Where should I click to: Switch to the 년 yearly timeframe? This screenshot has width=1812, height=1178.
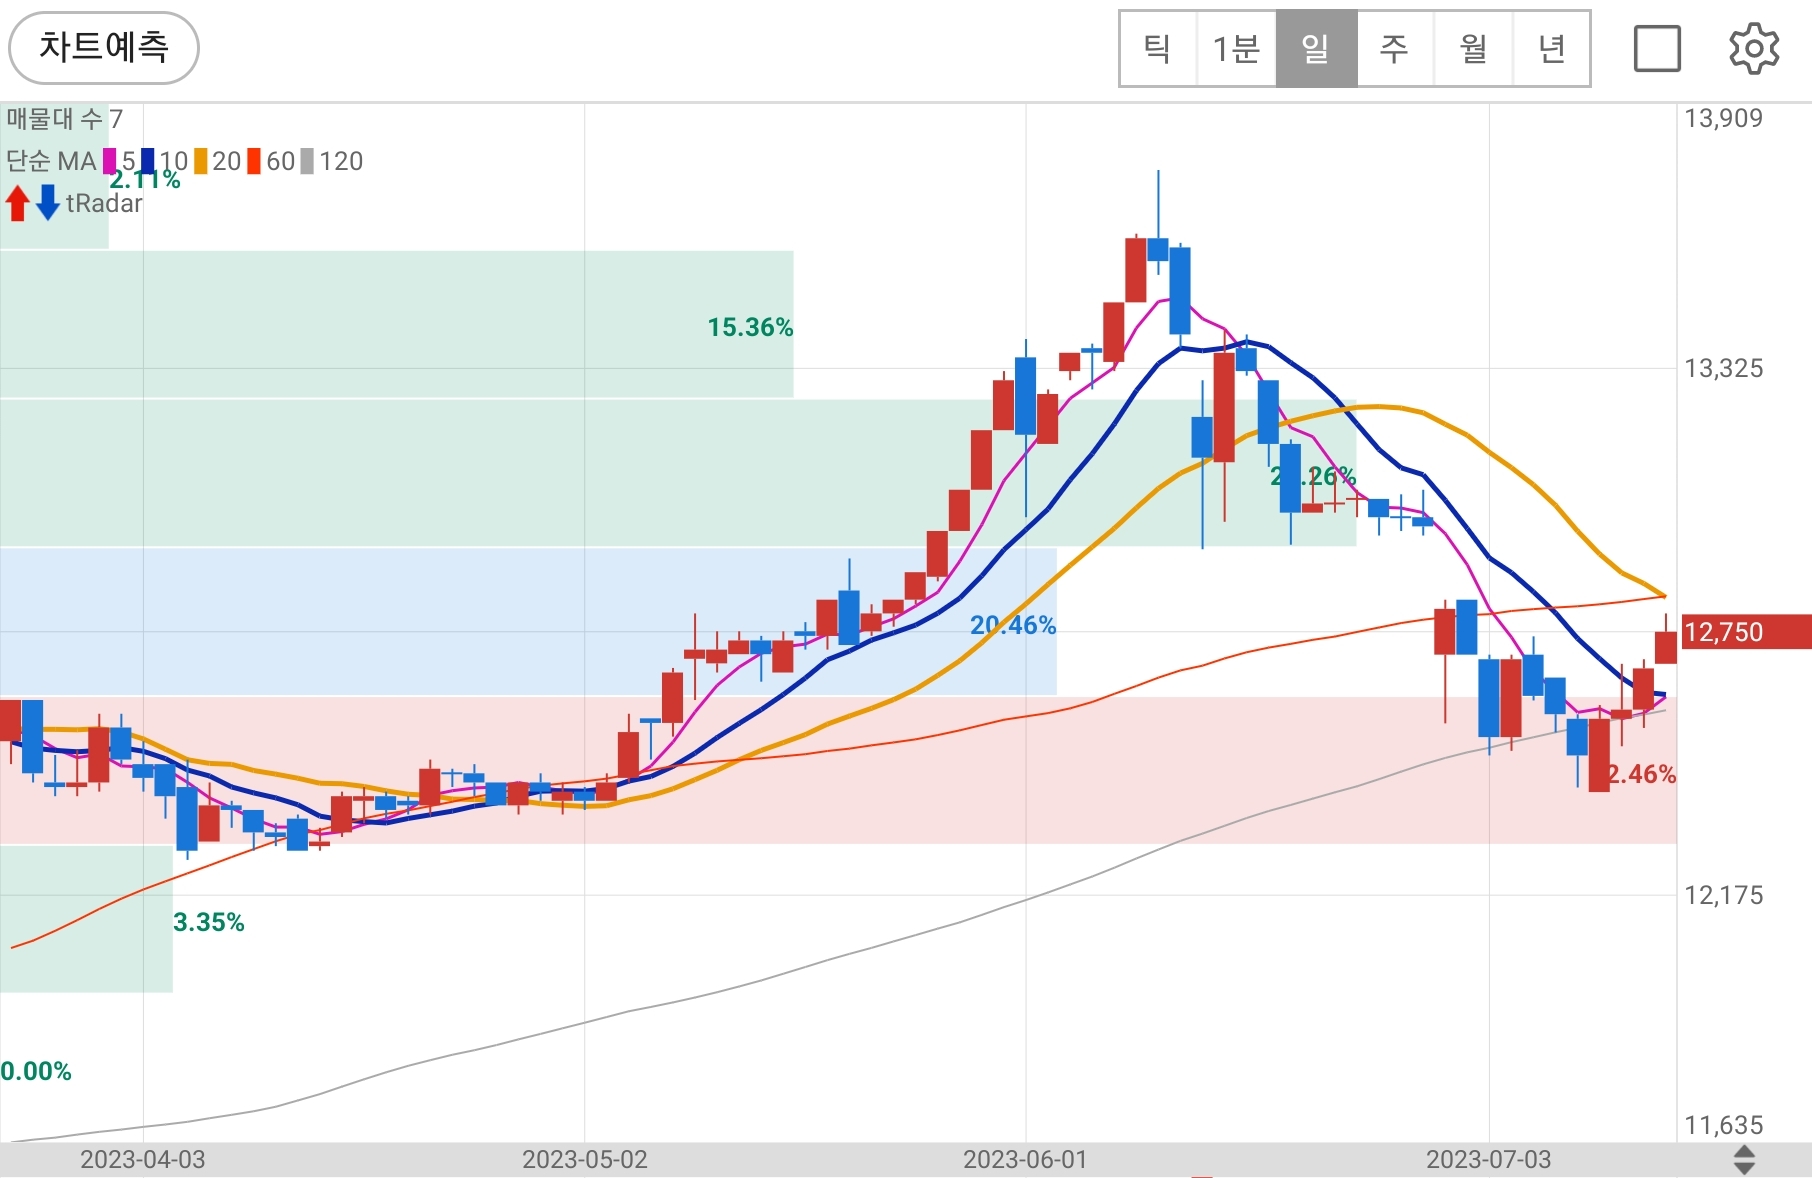[x=1551, y=48]
